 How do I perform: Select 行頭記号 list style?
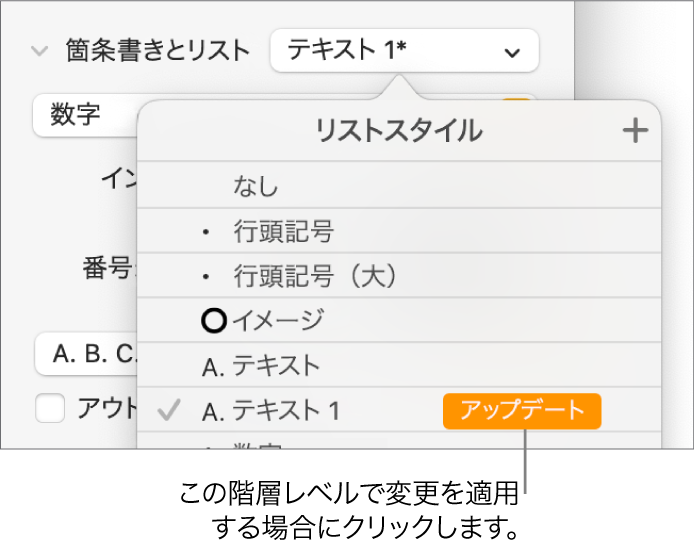[x=283, y=232]
